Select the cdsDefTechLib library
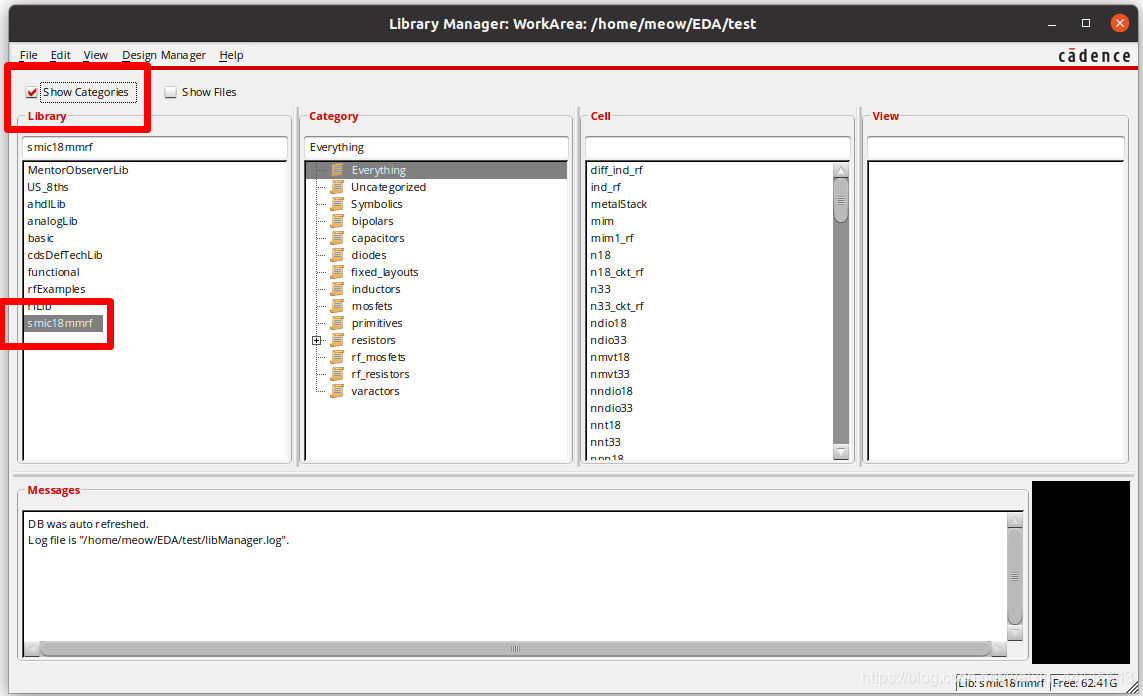This screenshot has height=696, width=1143. point(65,255)
